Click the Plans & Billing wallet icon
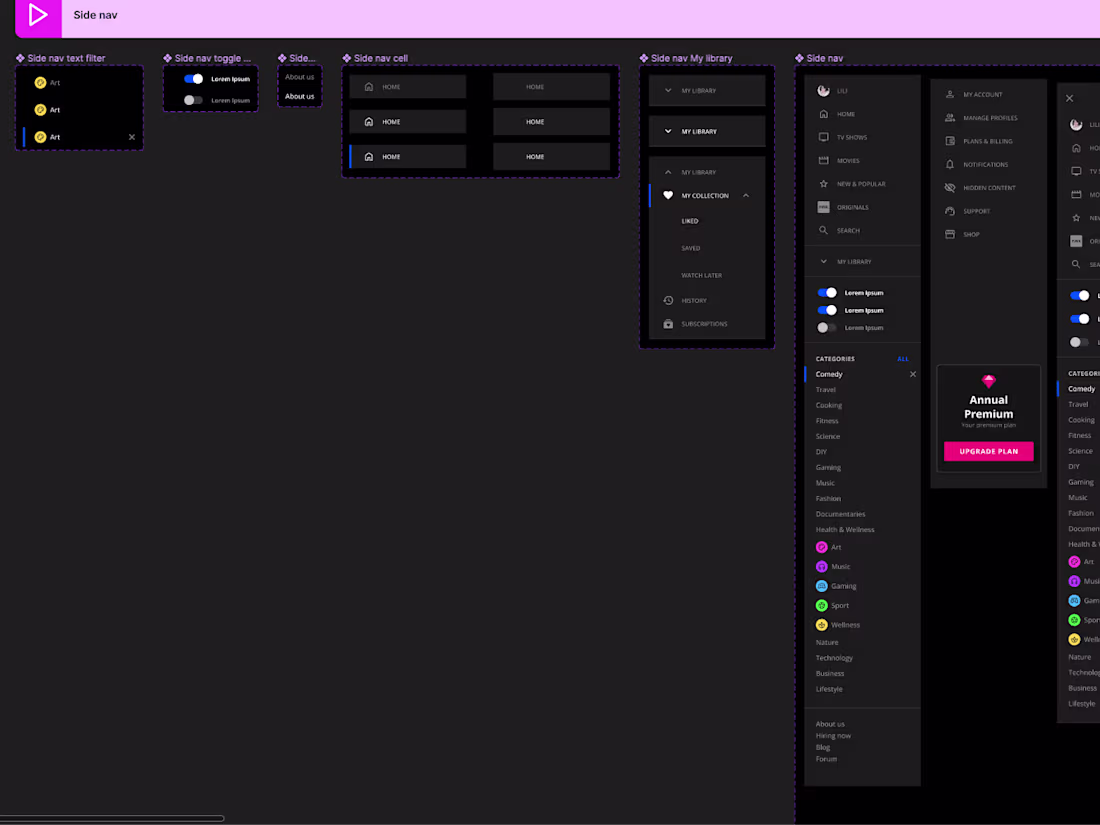The width and height of the screenshot is (1100, 825). 950,141
